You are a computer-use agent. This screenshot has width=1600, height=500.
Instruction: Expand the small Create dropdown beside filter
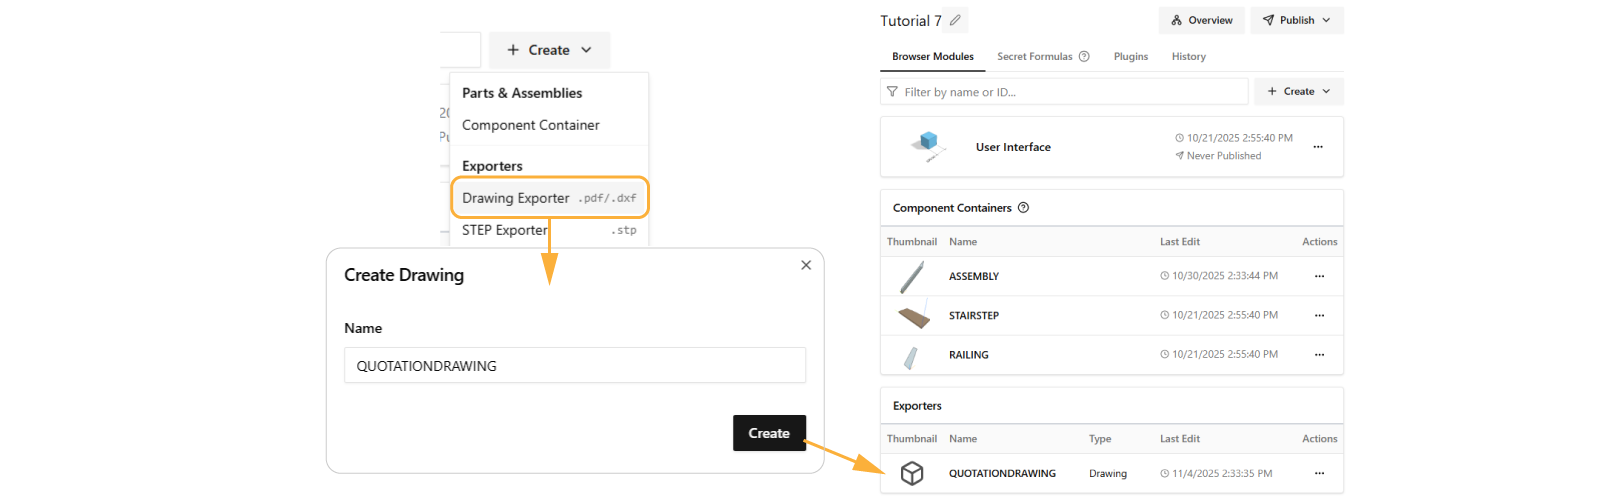pos(1298,91)
